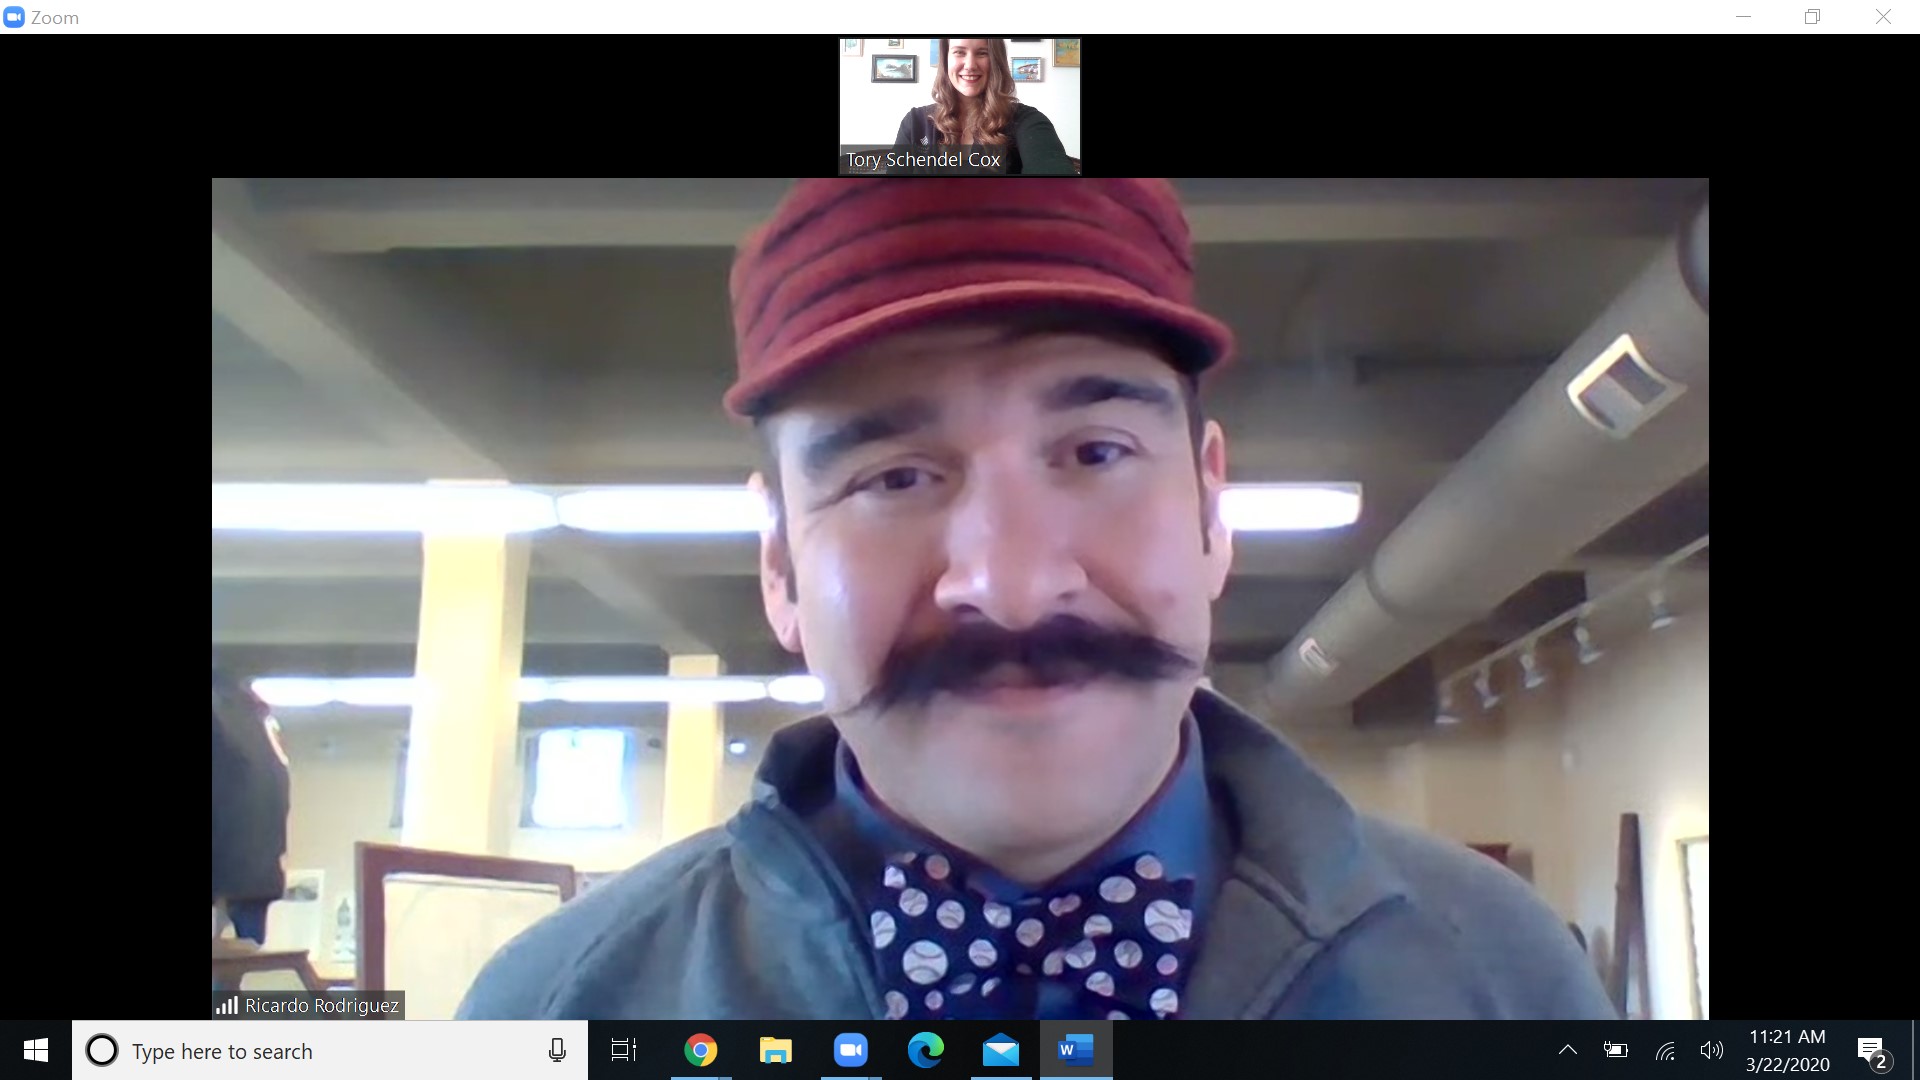This screenshot has height=1080, width=1920.
Task: Switch to Zoom taskbar icon
Action: 850,1050
